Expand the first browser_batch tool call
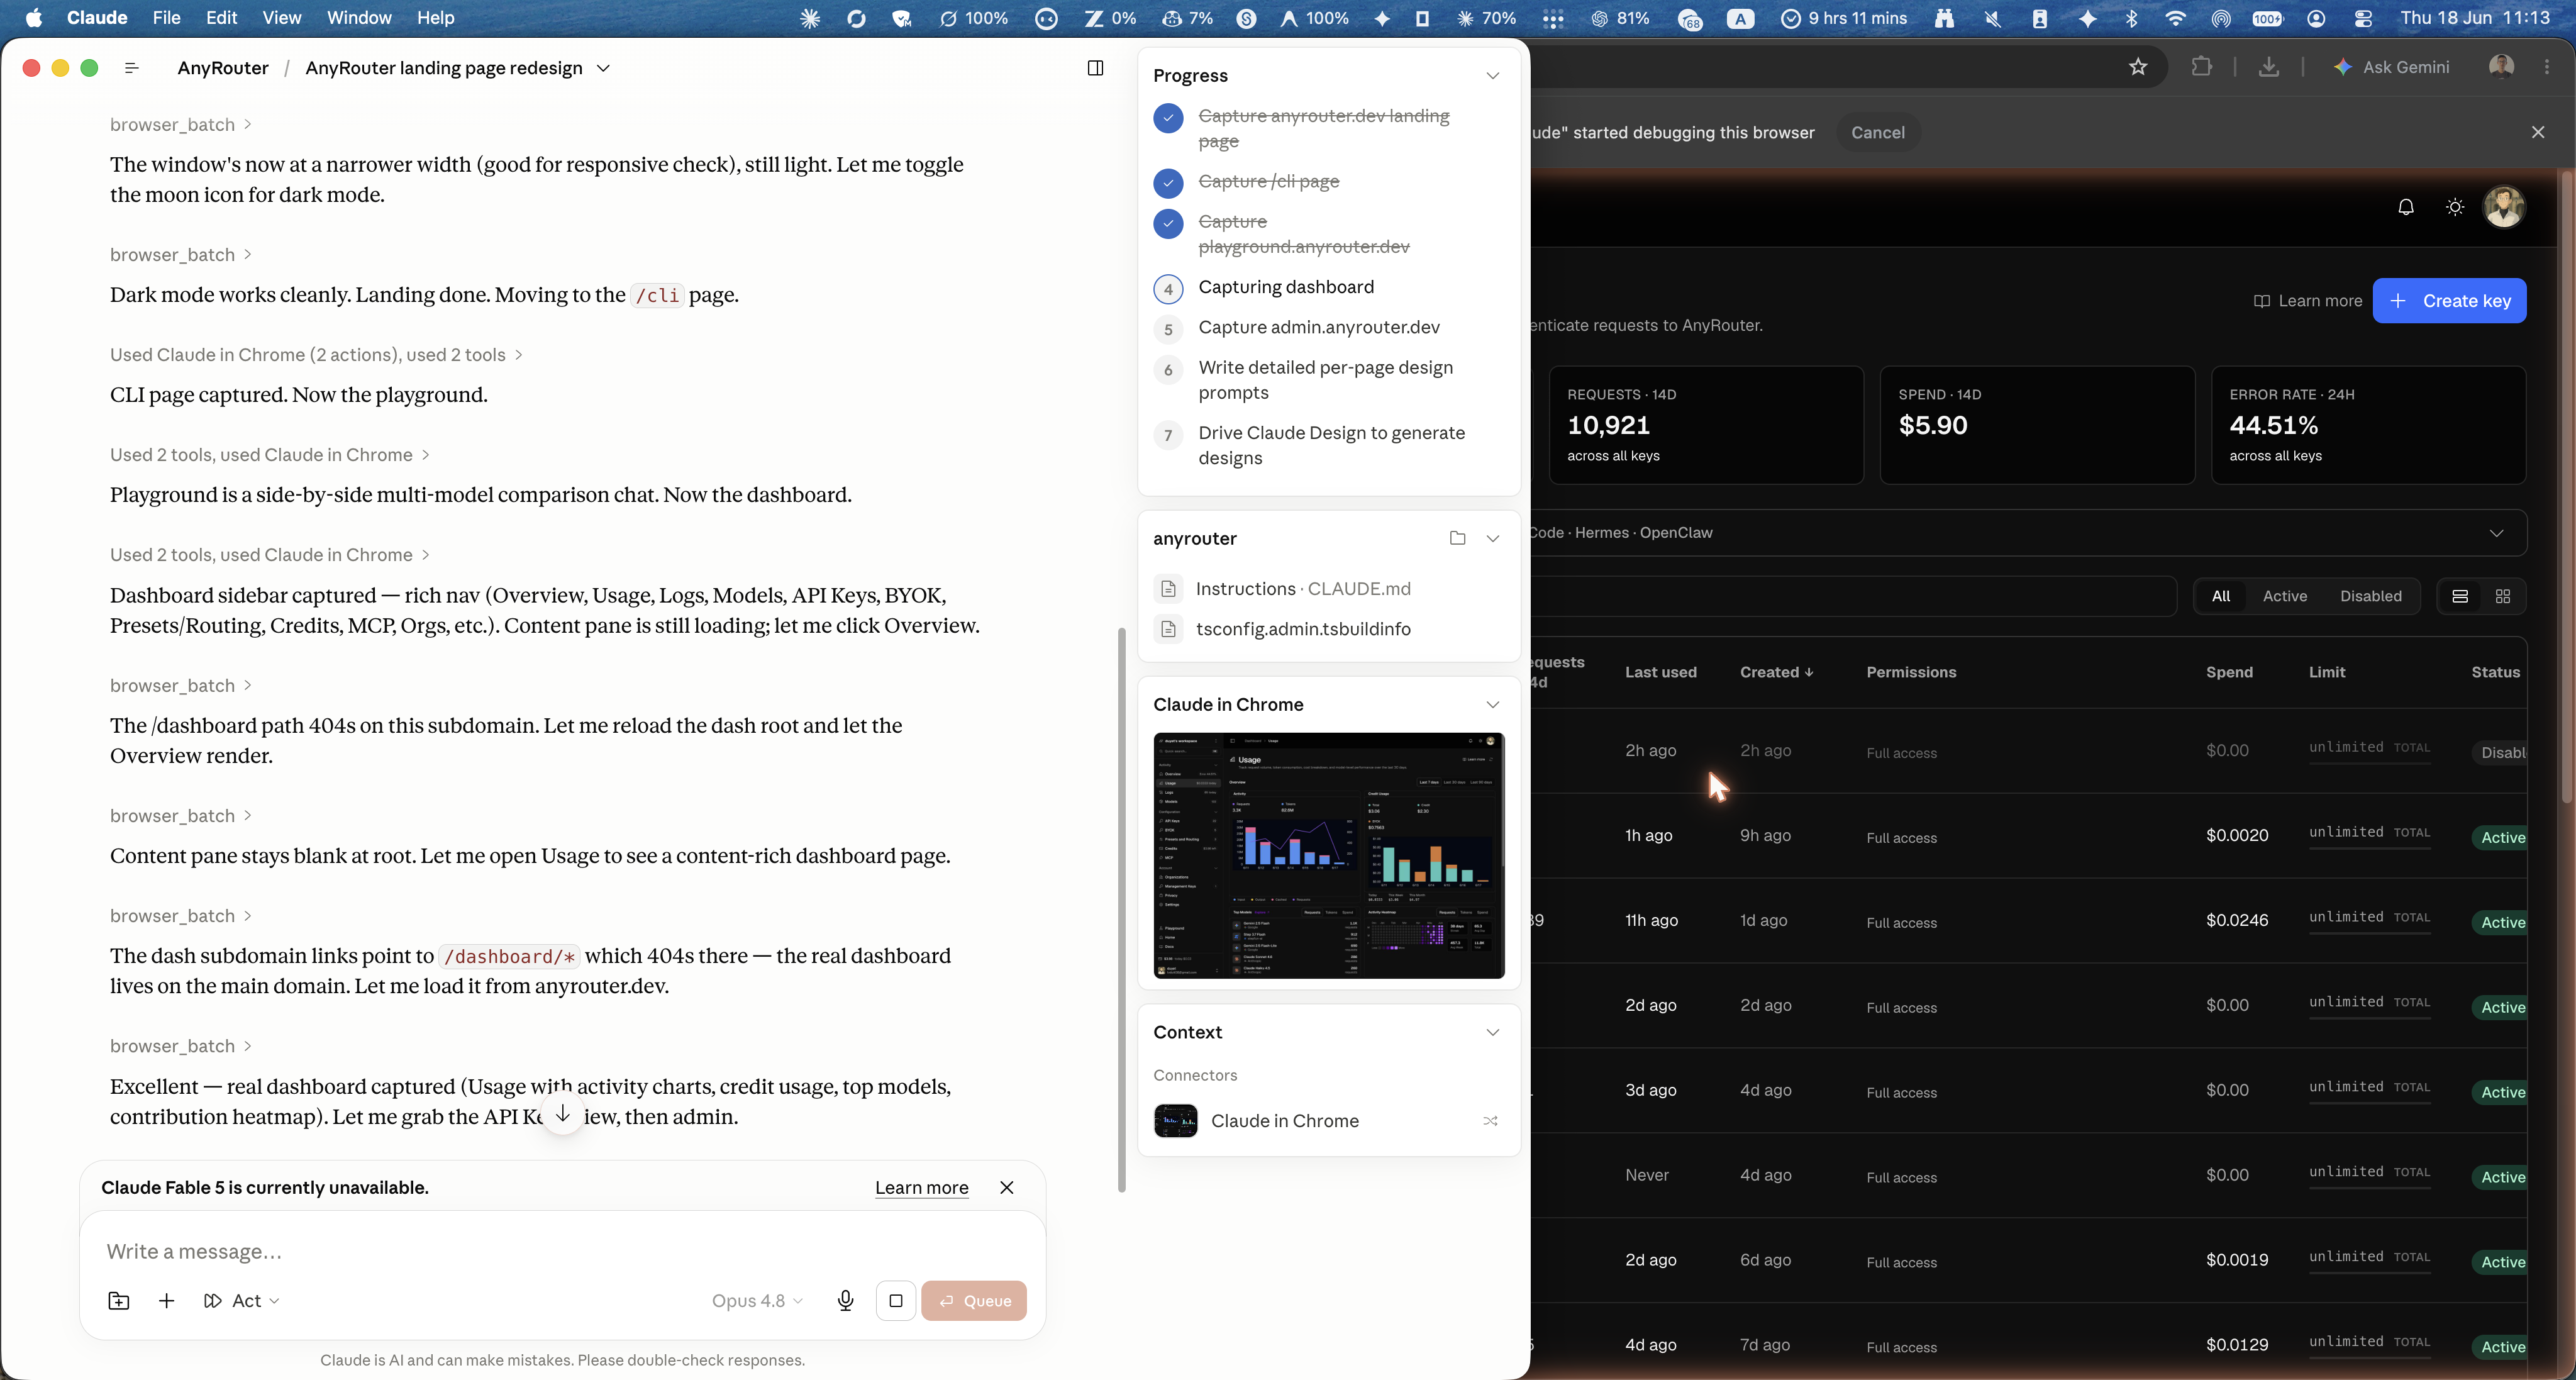2576x1380 pixels. coord(181,124)
